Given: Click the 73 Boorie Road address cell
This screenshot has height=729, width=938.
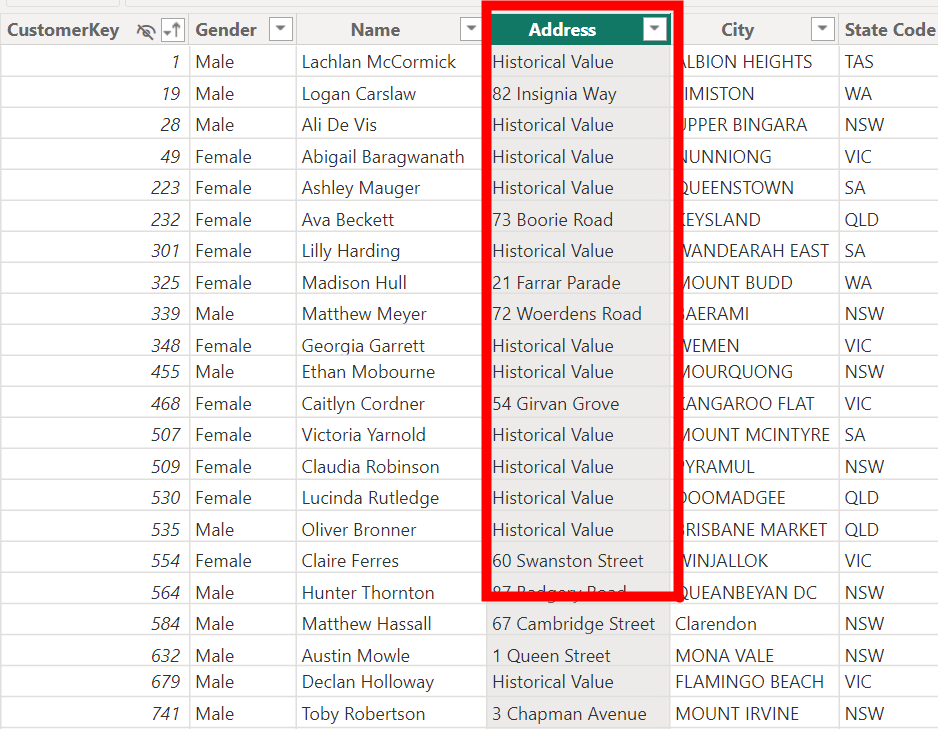Looking at the screenshot, I should pyautogui.click(x=552, y=220).
